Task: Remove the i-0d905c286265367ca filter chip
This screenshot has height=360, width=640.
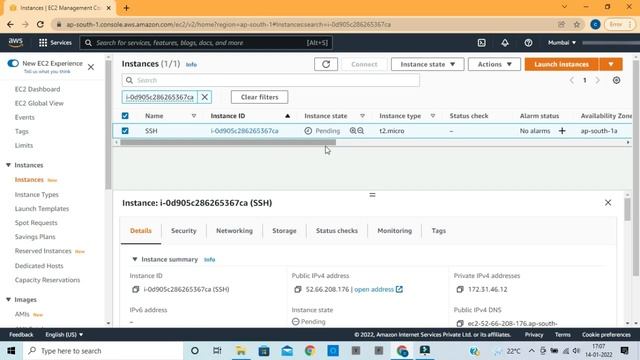Action: (x=204, y=97)
